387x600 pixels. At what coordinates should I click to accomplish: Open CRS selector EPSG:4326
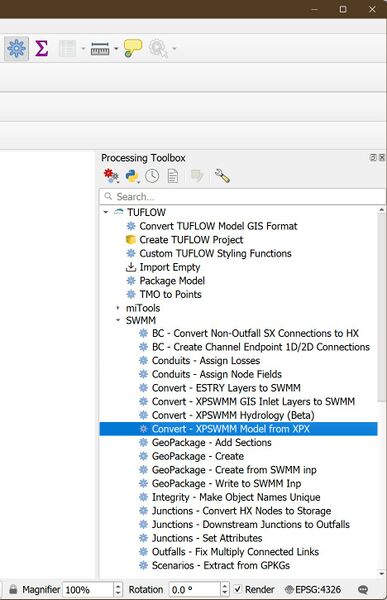(313, 589)
